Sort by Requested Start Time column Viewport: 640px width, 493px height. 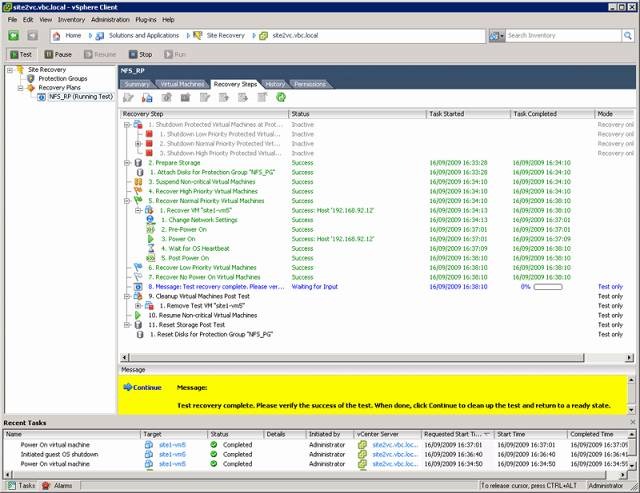tap(457, 434)
